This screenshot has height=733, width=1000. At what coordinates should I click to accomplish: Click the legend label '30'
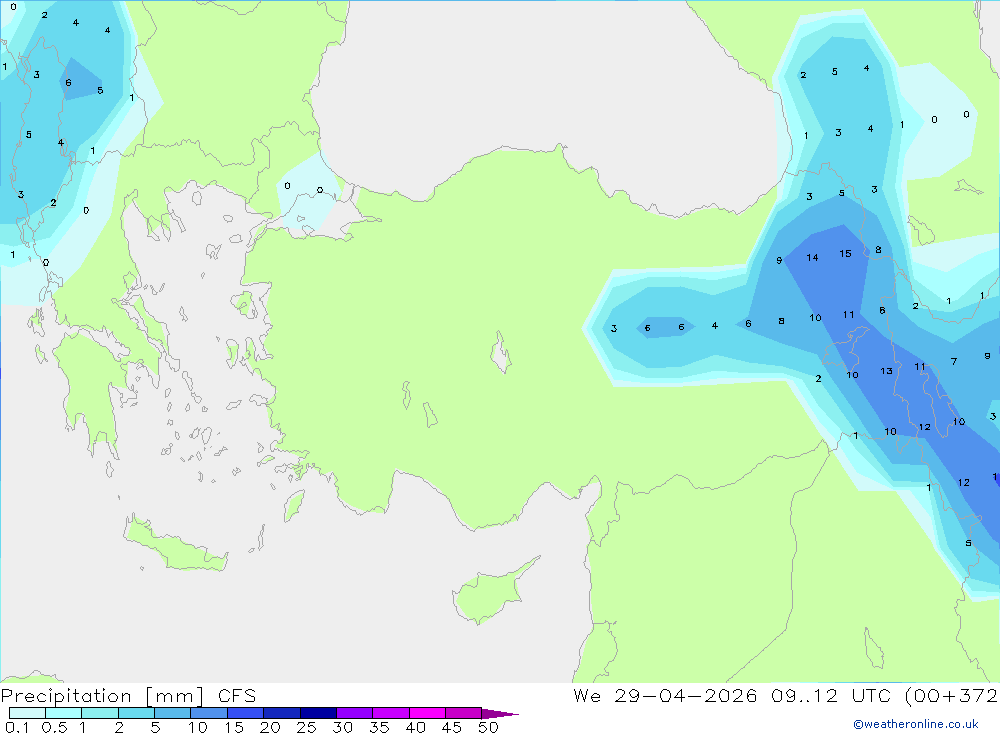342,727
